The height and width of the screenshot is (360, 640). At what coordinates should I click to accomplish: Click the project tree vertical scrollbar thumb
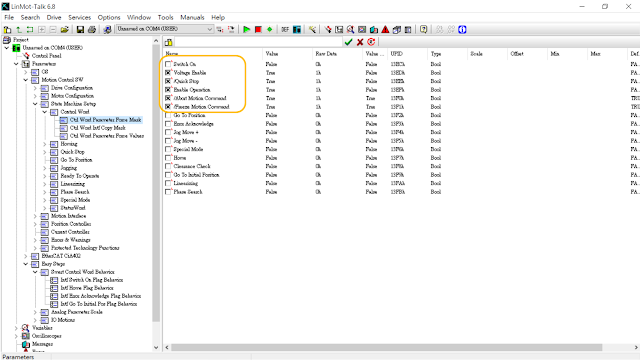pyautogui.click(x=156, y=184)
